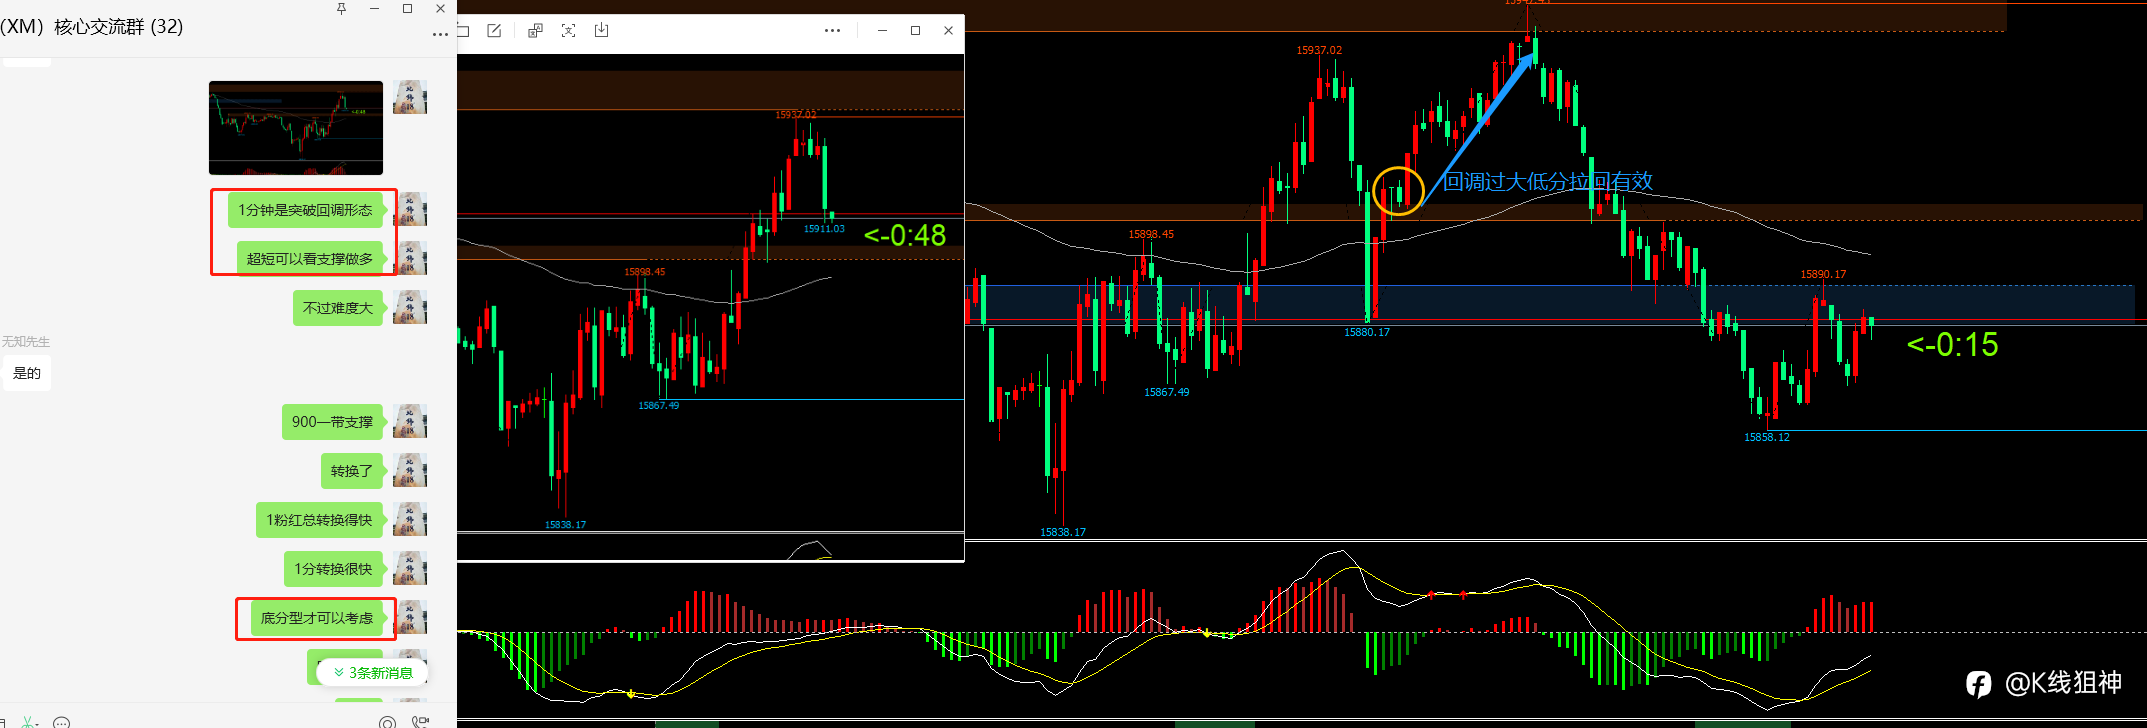This screenshot has height=728, width=2147.
Task: Click the edit image icon in viewer toolbar
Action: point(494,31)
